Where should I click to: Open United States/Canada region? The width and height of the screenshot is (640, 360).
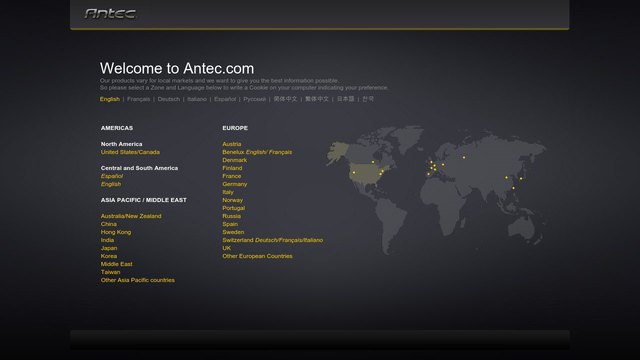coord(130,152)
